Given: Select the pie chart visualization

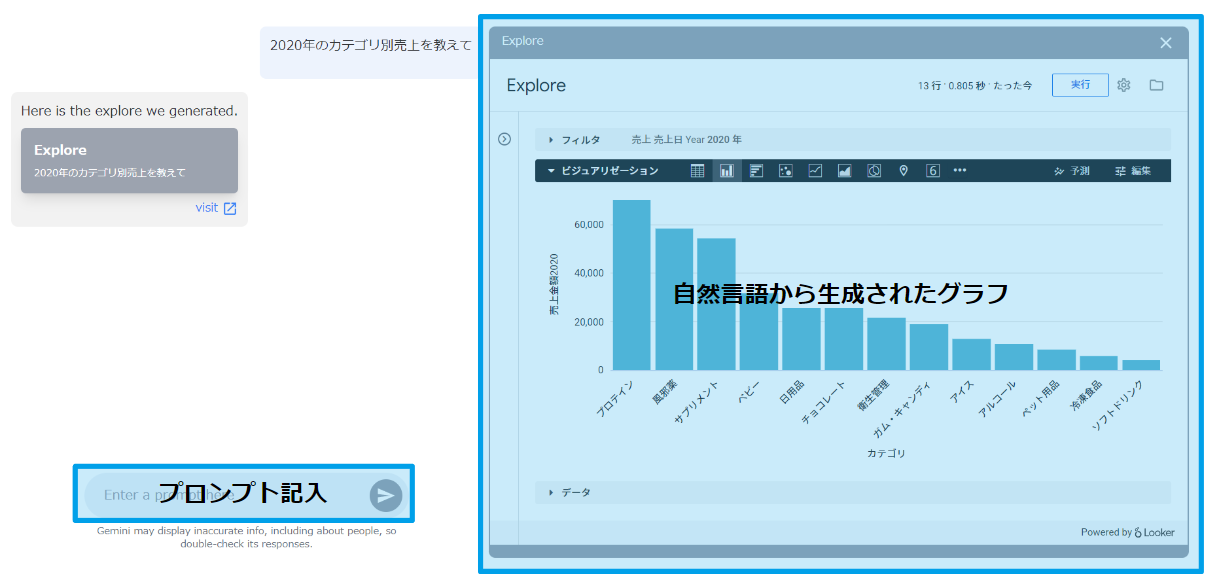Looking at the screenshot, I should pyautogui.click(x=872, y=170).
